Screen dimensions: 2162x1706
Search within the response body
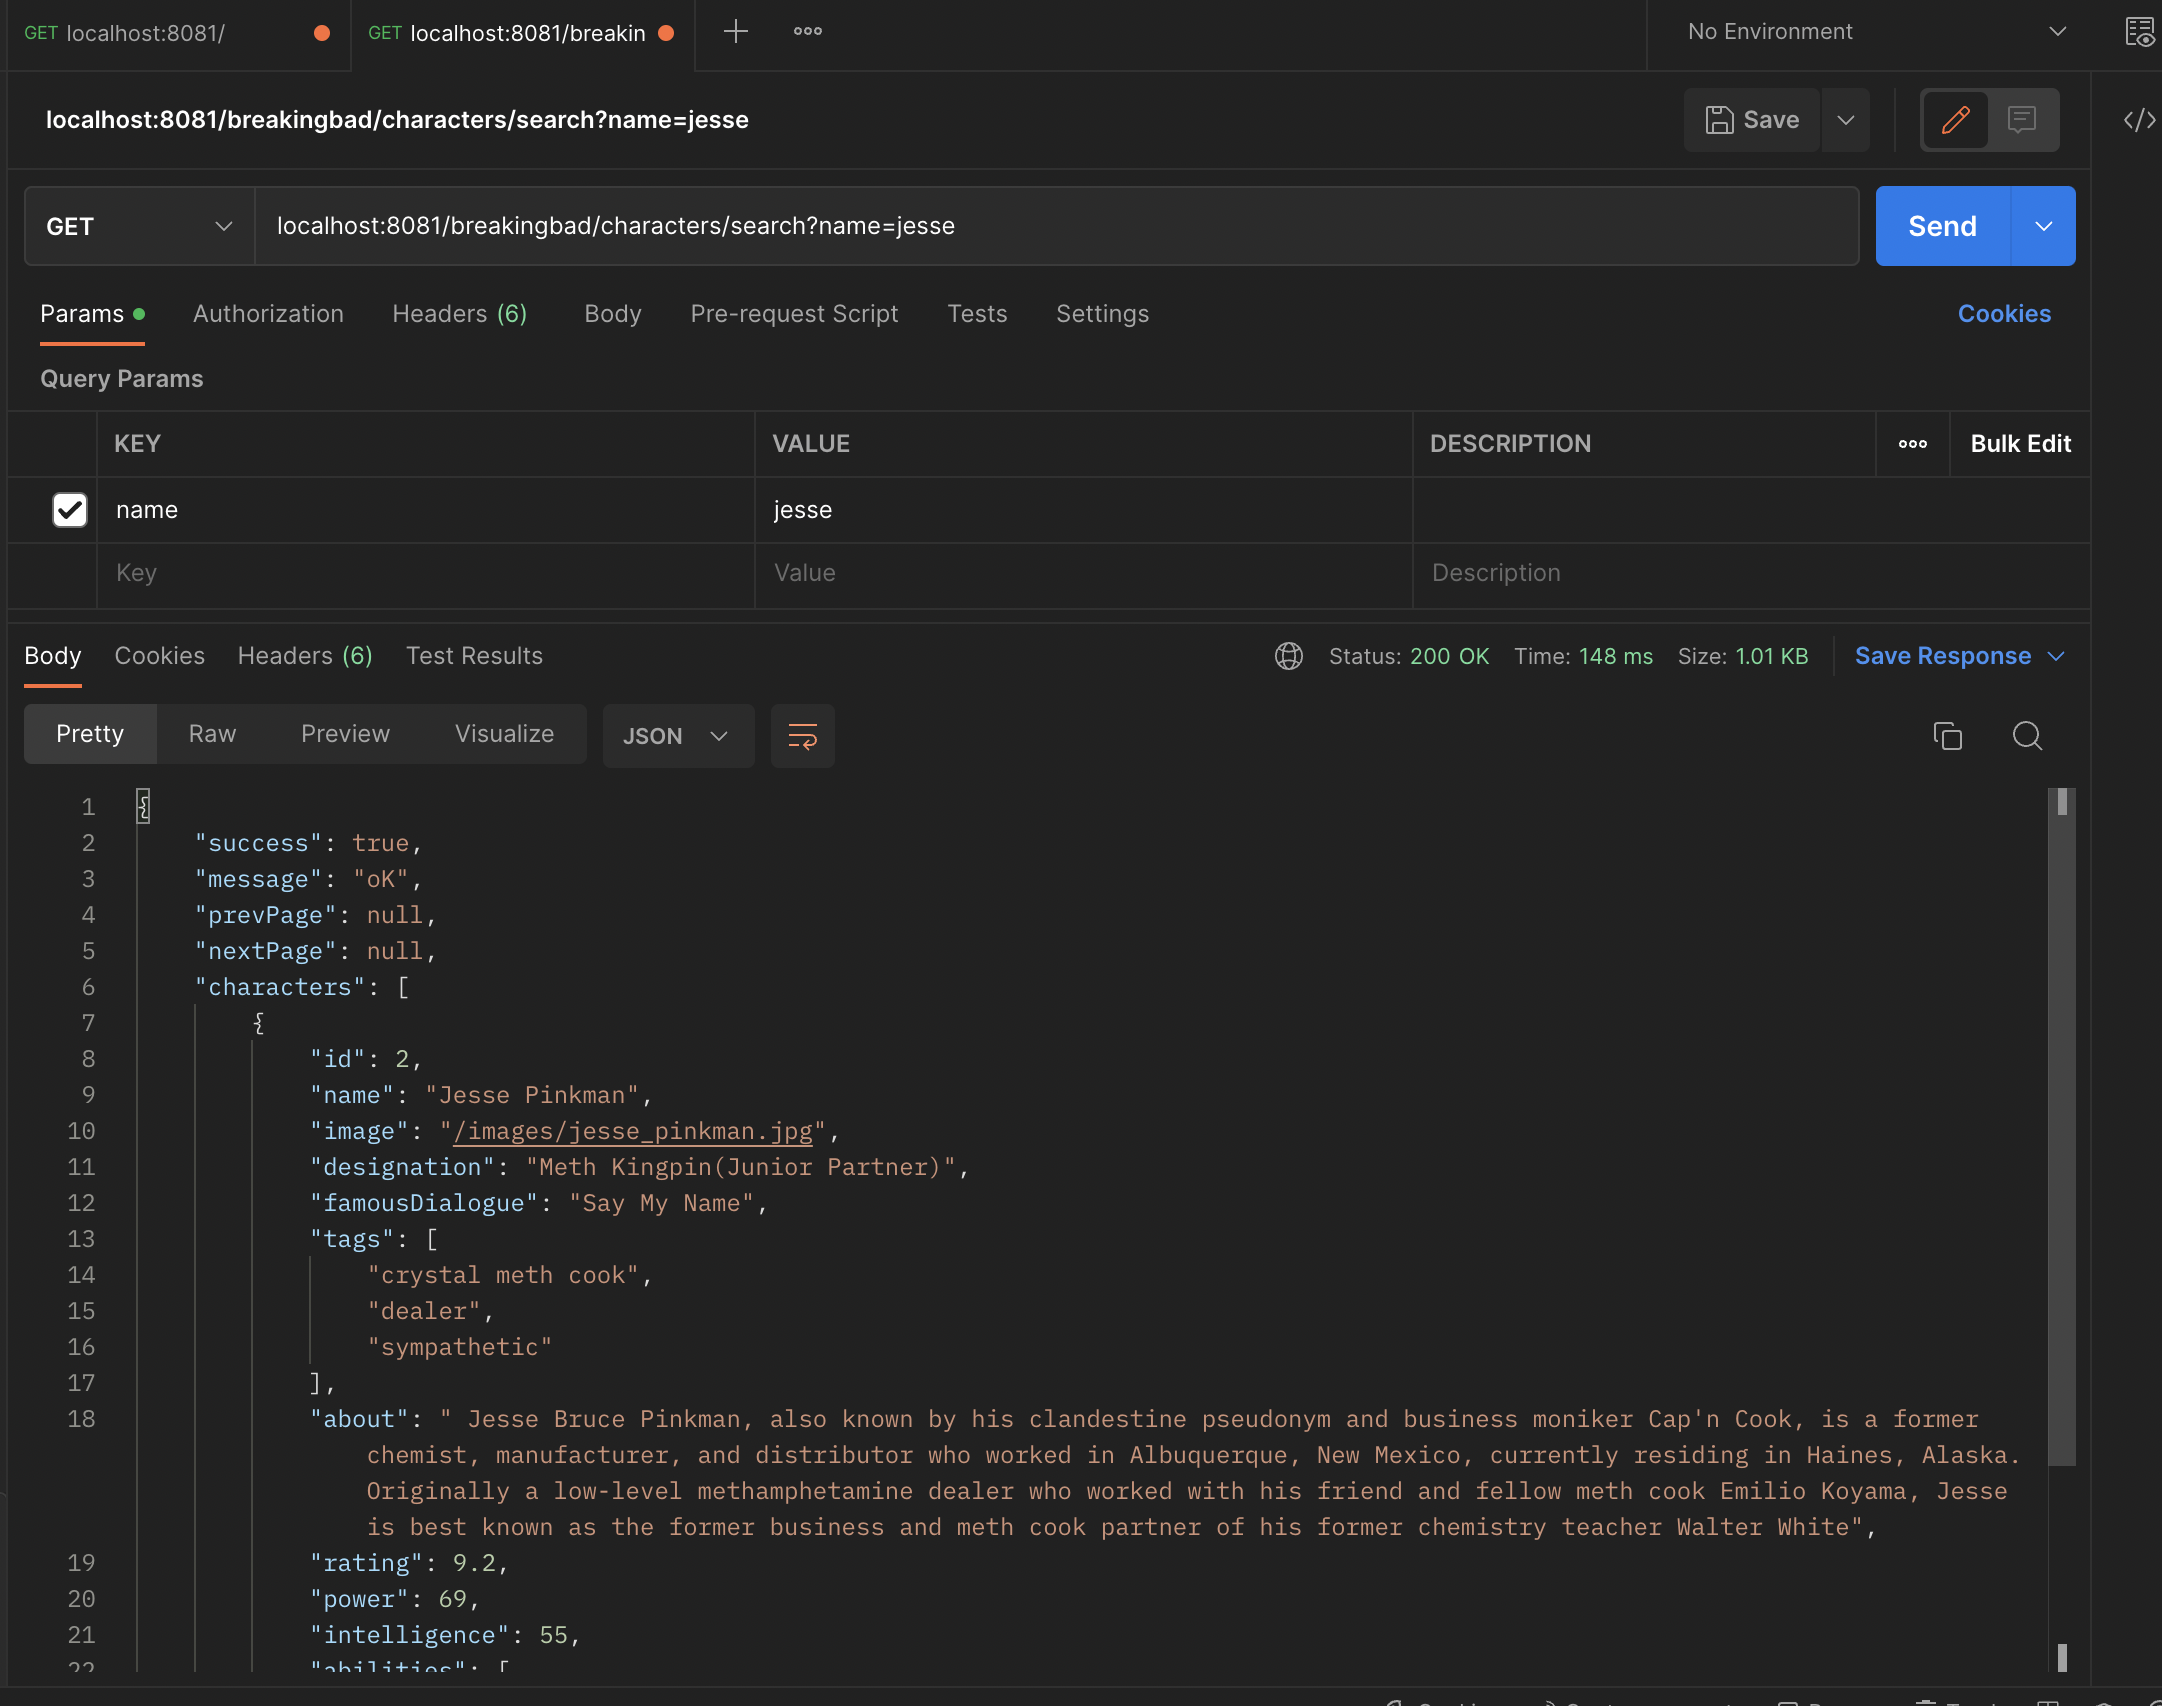coord(2027,735)
